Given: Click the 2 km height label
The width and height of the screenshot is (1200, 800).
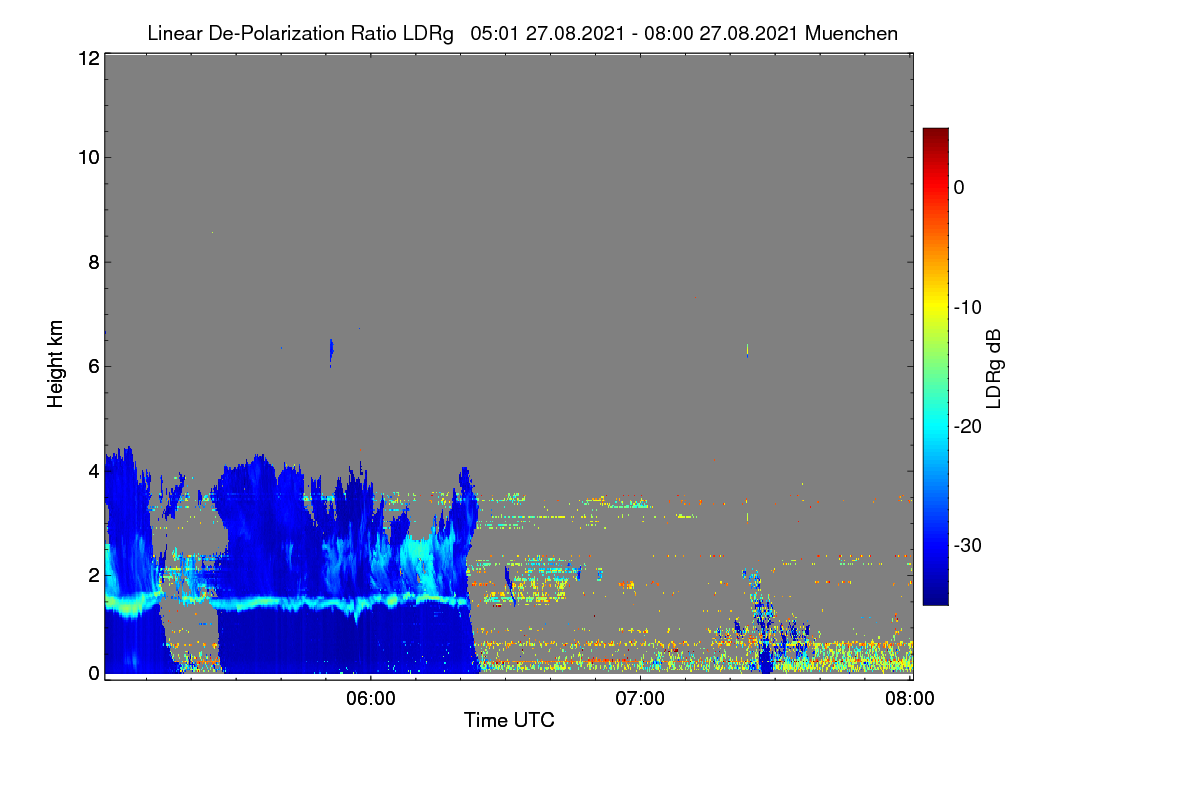Looking at the screenshot, I should coord(92,574).
